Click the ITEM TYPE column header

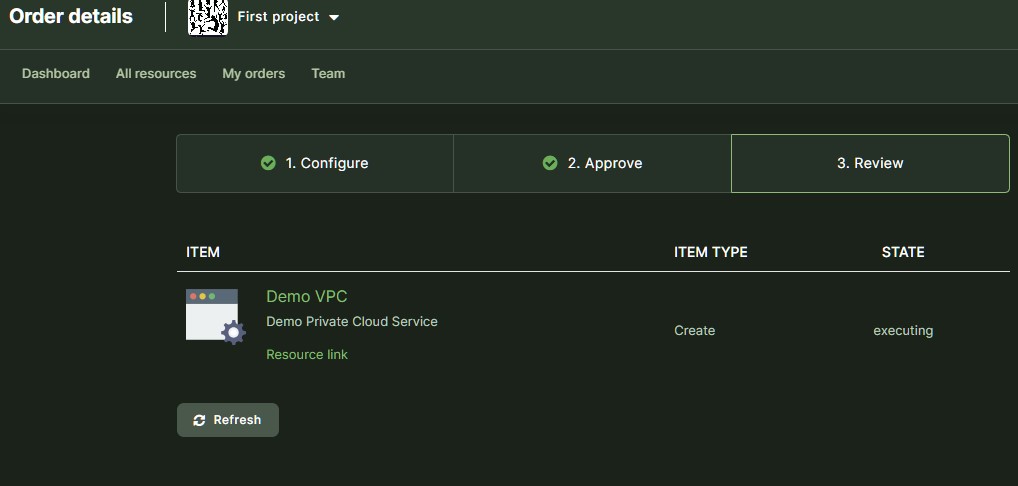coord(710,252)
